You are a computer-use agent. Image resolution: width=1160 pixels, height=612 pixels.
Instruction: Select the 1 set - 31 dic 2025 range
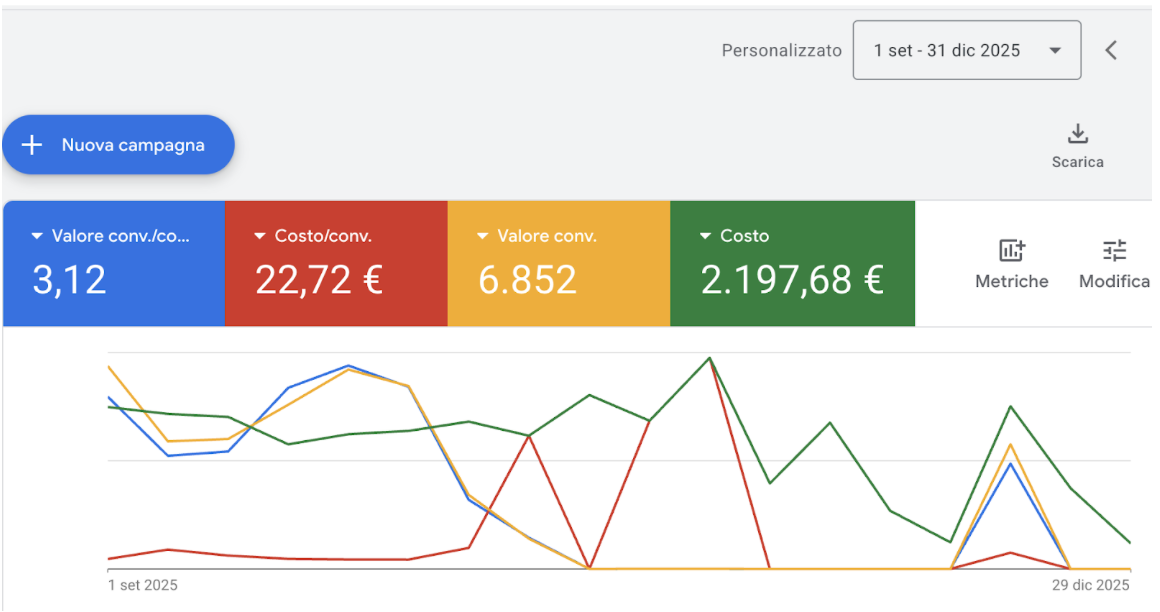[967, 50]
